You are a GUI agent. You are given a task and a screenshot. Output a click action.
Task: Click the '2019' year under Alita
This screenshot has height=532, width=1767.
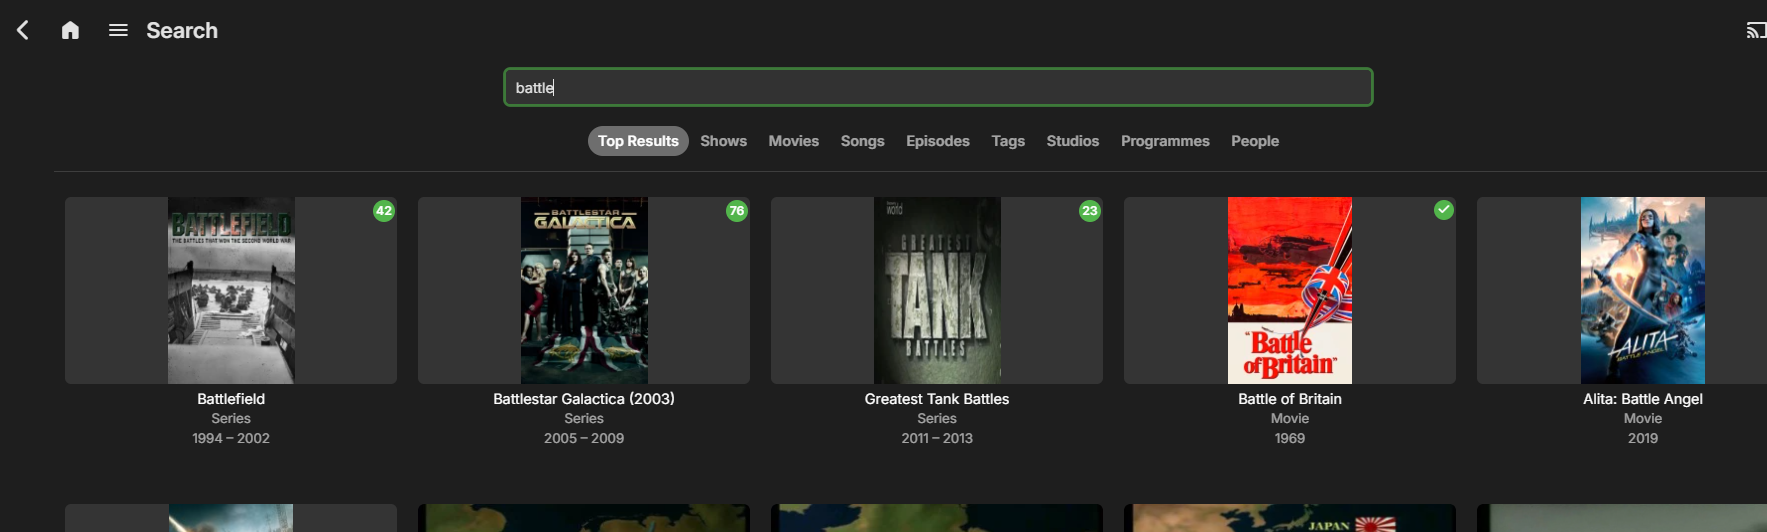pos(1643,438)
